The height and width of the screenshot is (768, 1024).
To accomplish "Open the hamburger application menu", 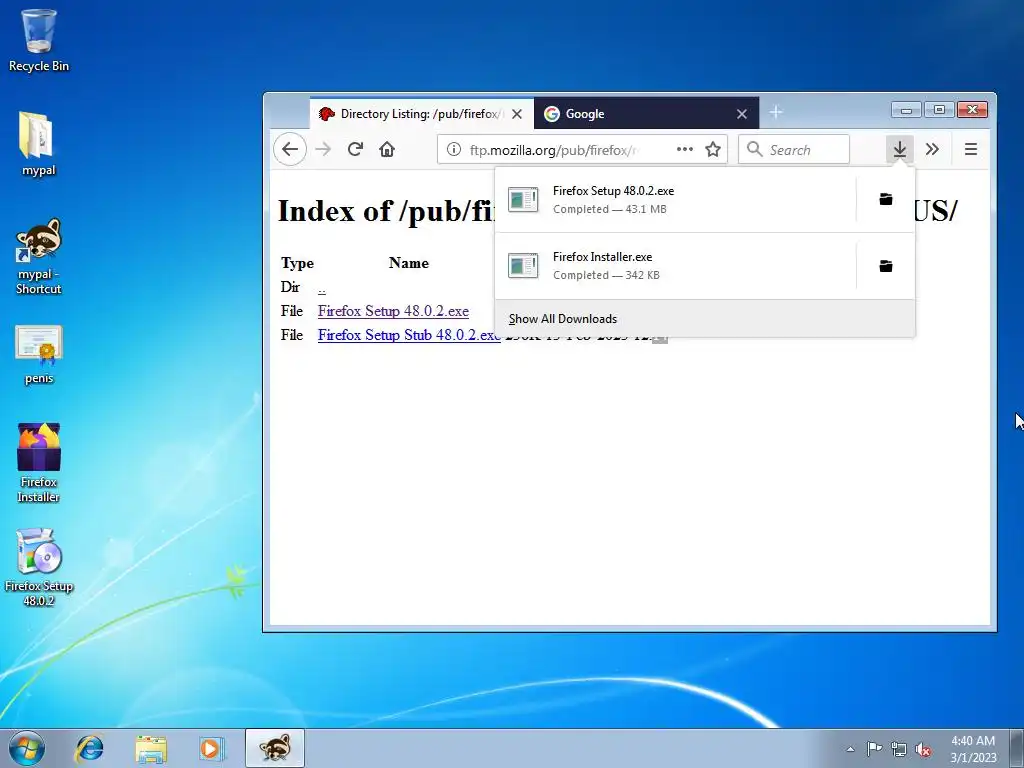I will (970, 150).
